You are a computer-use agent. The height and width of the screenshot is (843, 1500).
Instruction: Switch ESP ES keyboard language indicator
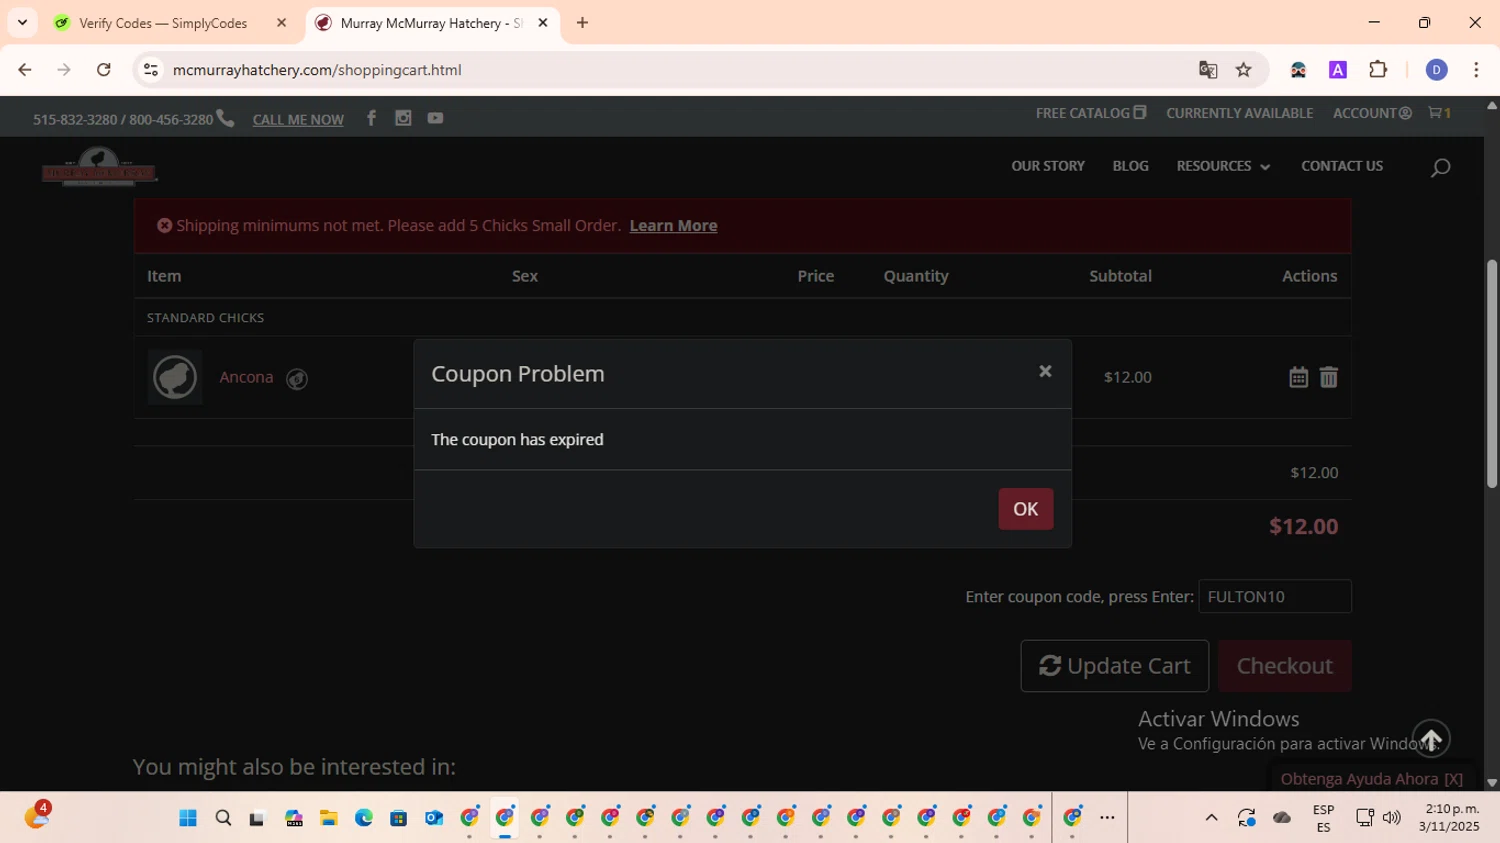tap(1323, 818)
